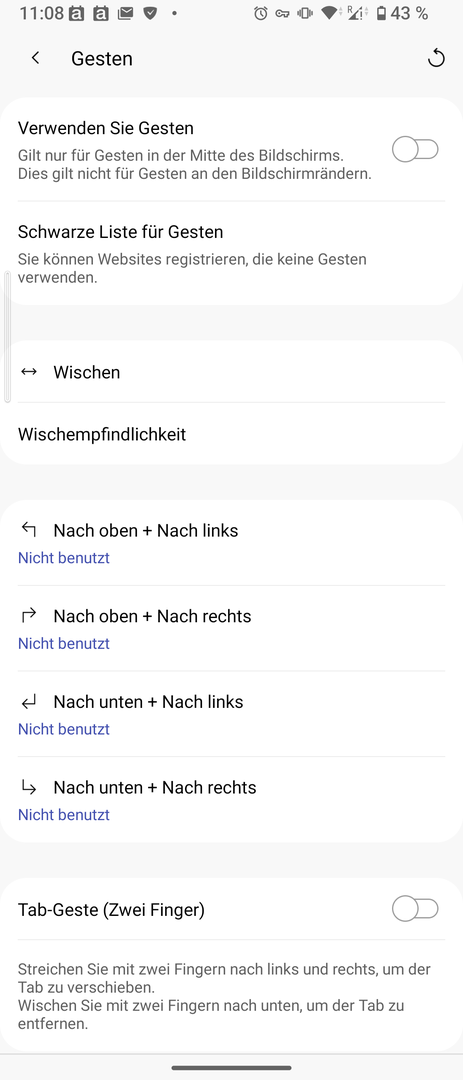Tap the scrollbar handle on left edge
Viewport: 463px width, 1080px height.
pos(8,337)
